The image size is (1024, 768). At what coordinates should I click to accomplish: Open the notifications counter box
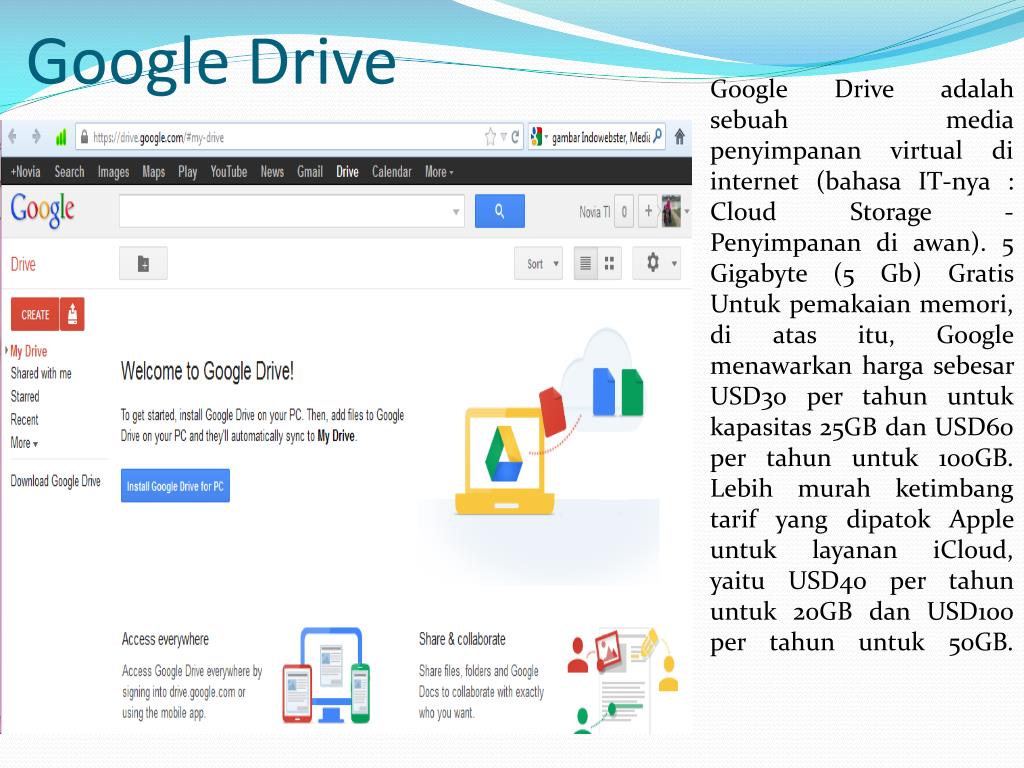(624, 212)
